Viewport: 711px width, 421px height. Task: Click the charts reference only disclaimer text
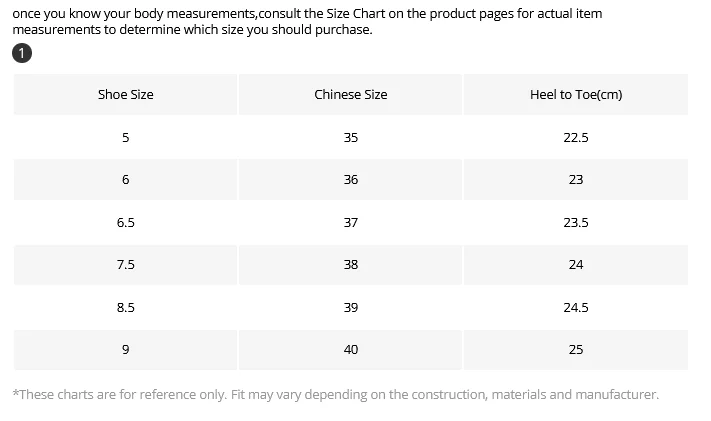click(336, 395)
